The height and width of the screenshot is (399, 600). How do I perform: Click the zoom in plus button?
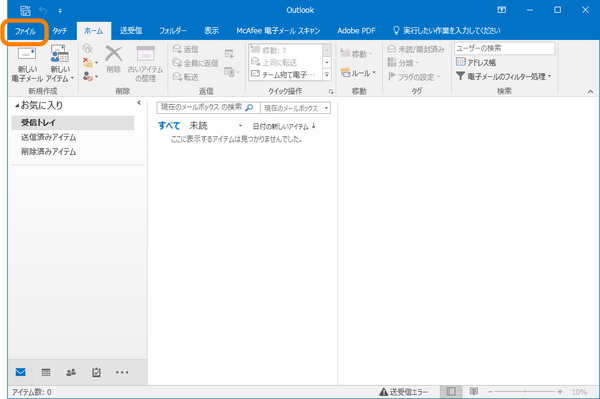[x=560, y=392]
